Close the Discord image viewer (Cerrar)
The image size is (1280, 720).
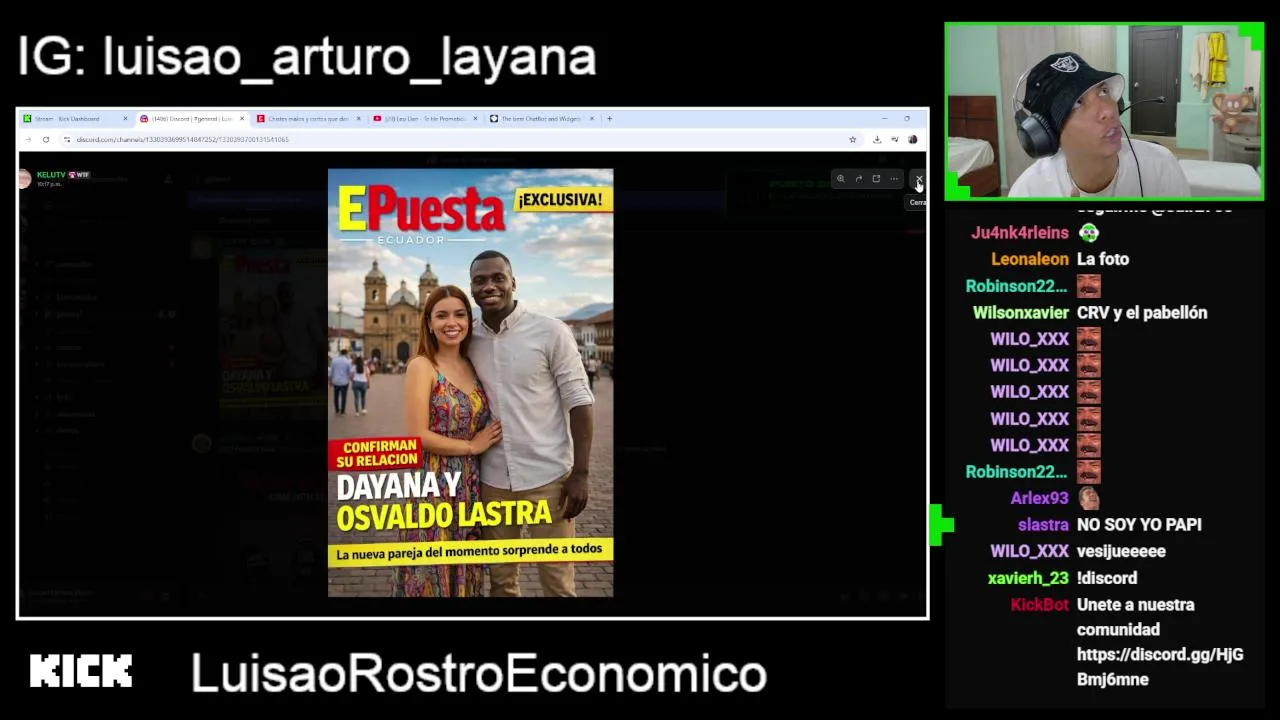(919, 179)
